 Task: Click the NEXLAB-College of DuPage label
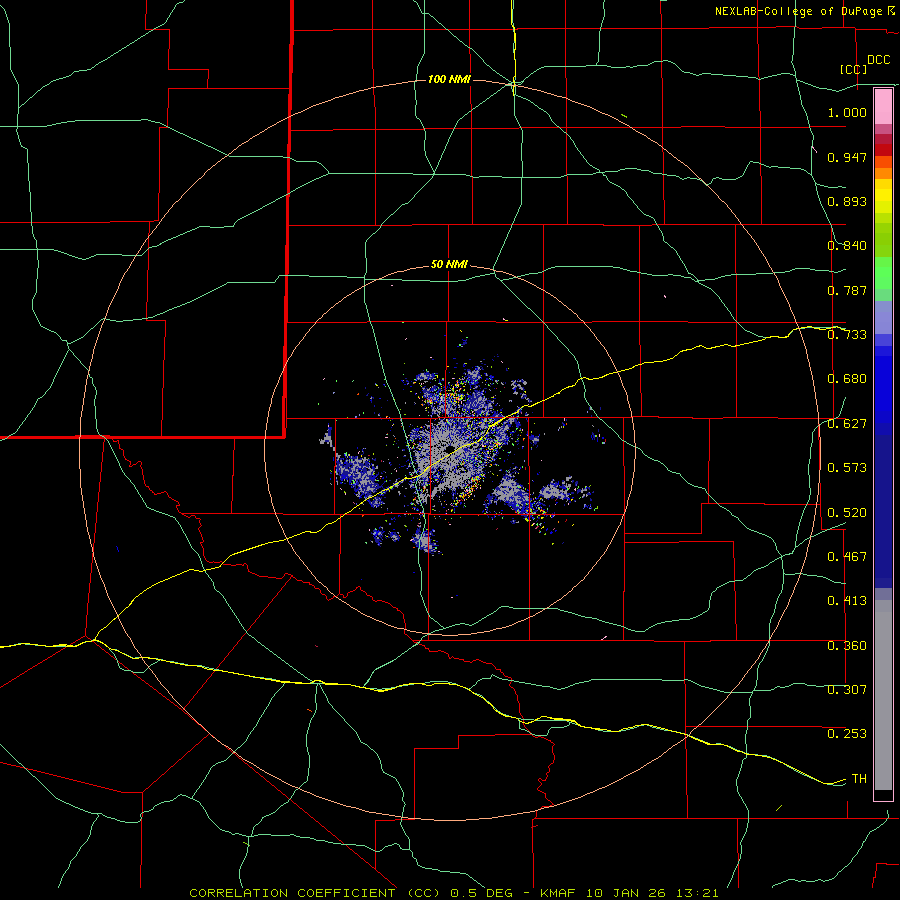point(798,11)
